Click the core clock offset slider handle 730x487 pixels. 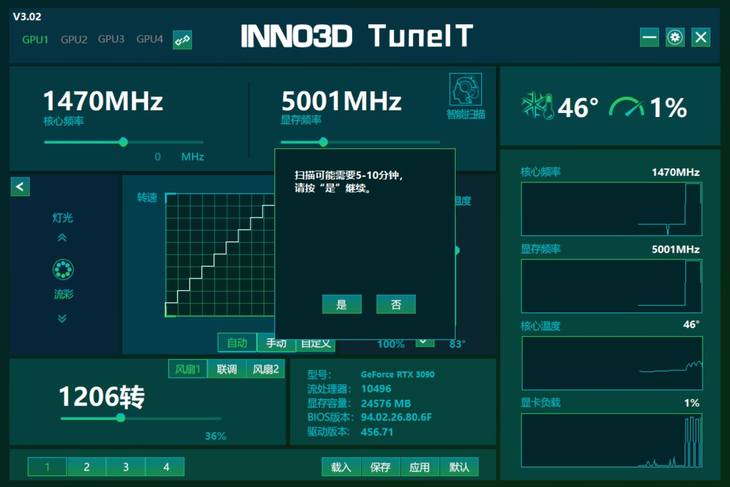[123, 142]
